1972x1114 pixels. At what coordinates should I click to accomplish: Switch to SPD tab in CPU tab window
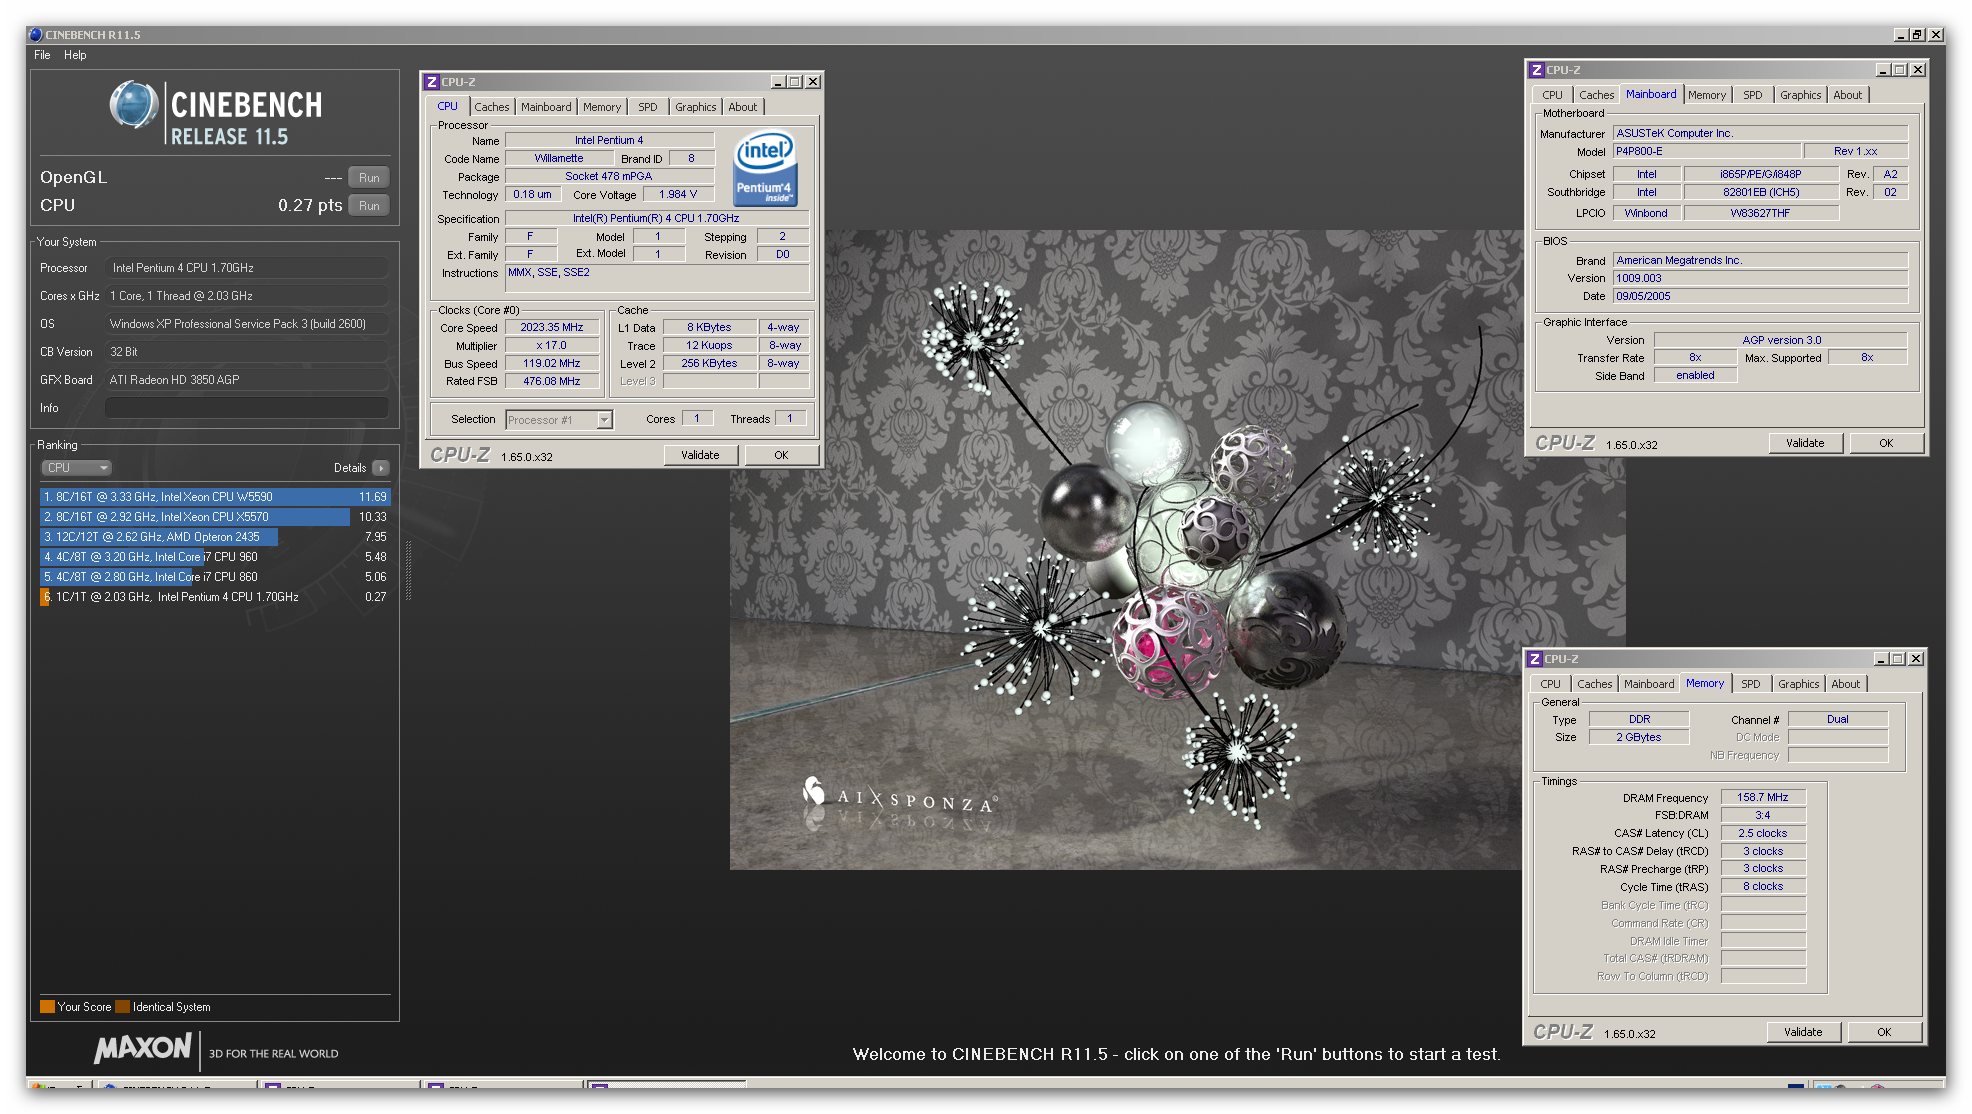648,107
